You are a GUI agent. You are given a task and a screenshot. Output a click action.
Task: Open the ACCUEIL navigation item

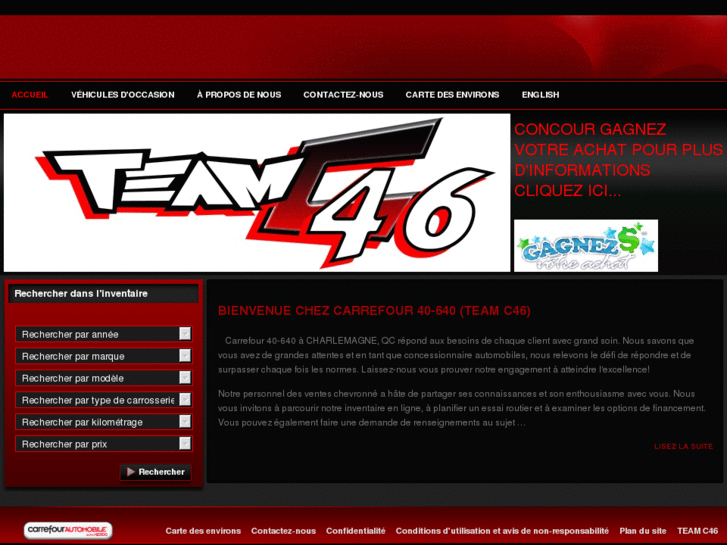pos(30,95)
